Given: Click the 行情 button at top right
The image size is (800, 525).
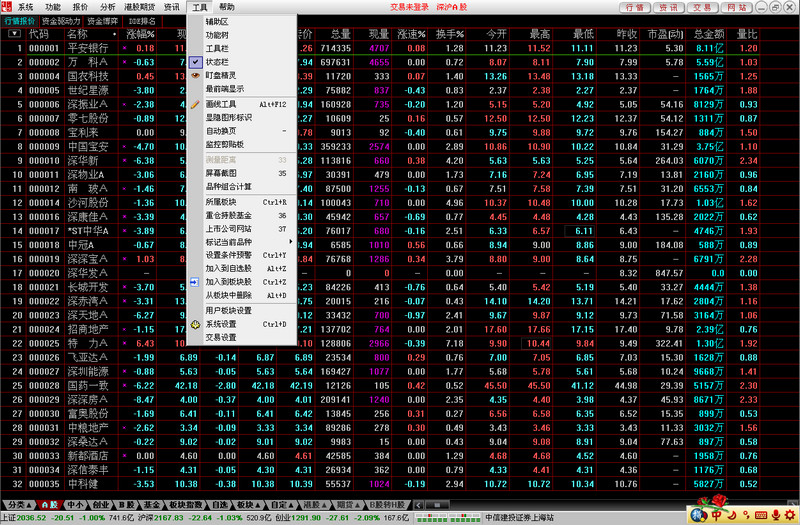Looking at the screenshot, I should click(x=635, y=7).
